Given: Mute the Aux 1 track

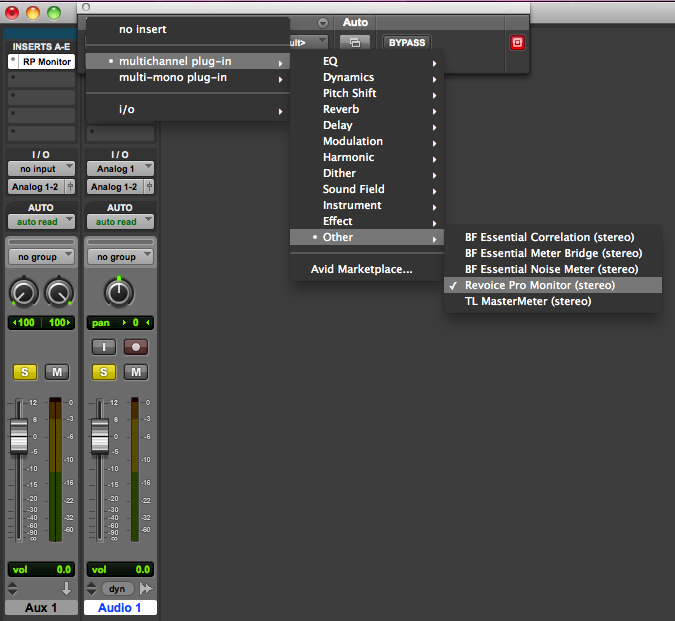Looking at the screenshot, I should point(57,372).
